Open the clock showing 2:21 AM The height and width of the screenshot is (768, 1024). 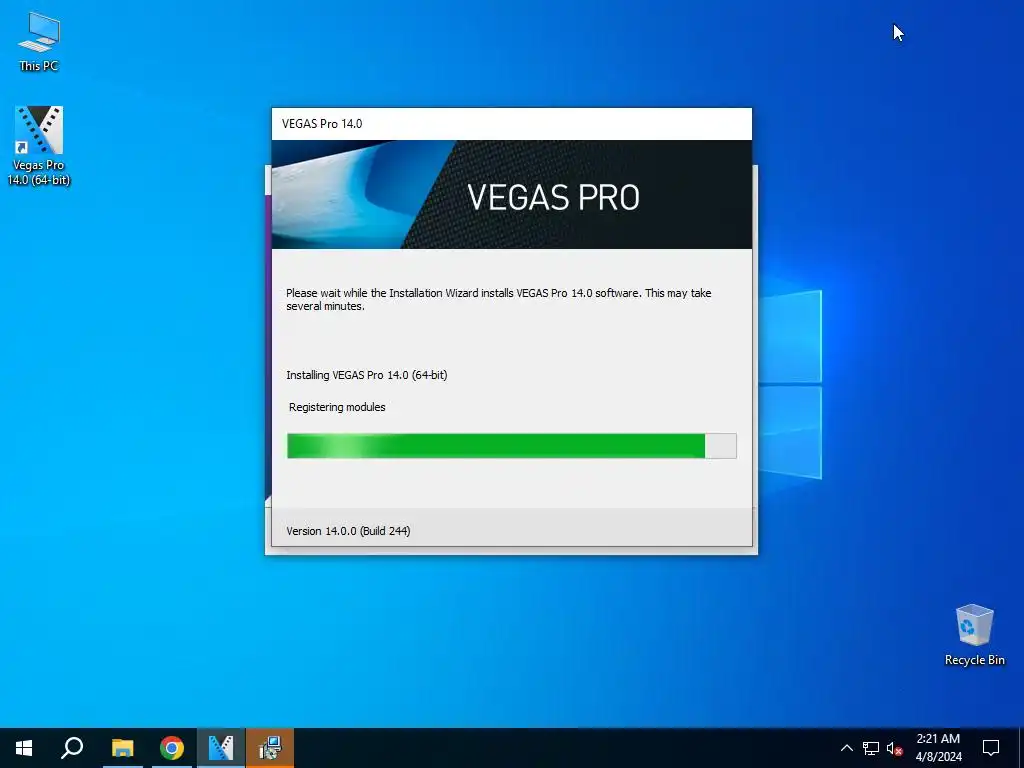tap(938, 748)
